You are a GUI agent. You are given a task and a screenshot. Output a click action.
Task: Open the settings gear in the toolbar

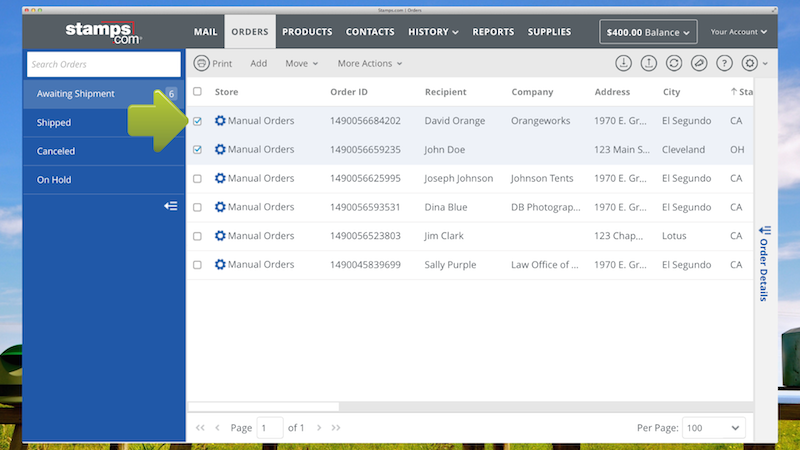[751, 63]
